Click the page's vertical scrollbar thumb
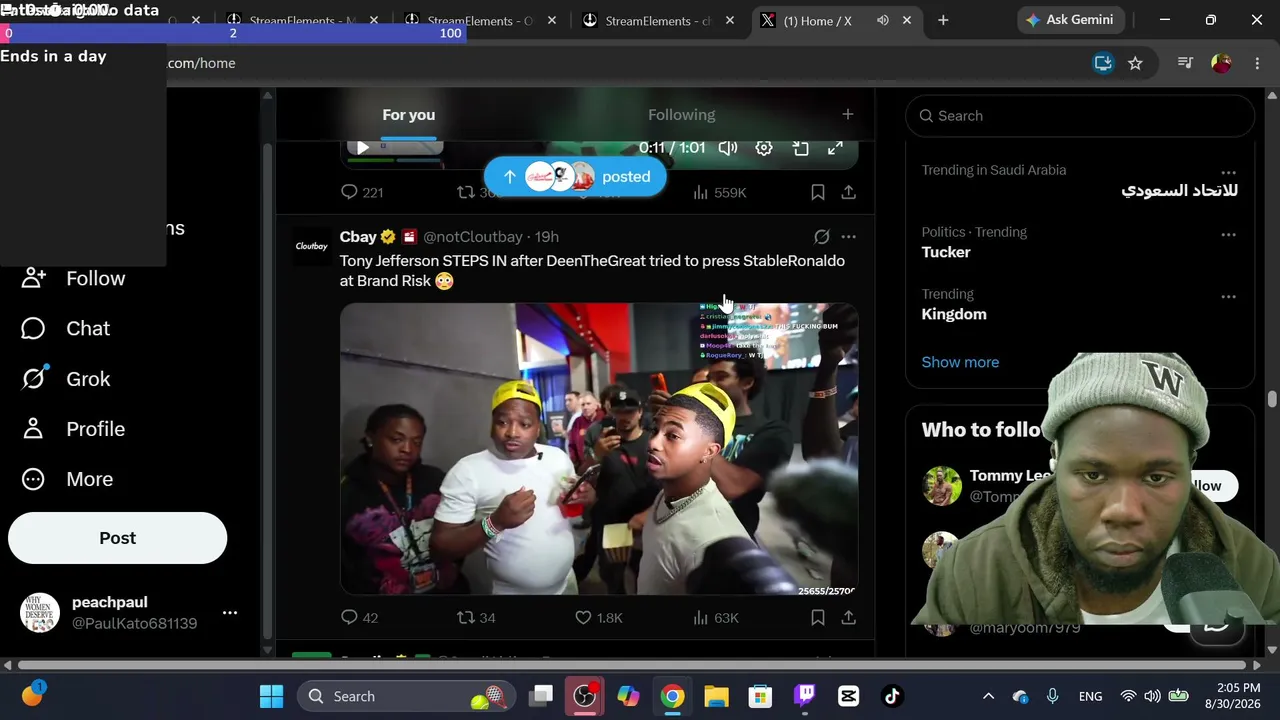Viewport: 1280px width, 720px height. point(1272,399)
